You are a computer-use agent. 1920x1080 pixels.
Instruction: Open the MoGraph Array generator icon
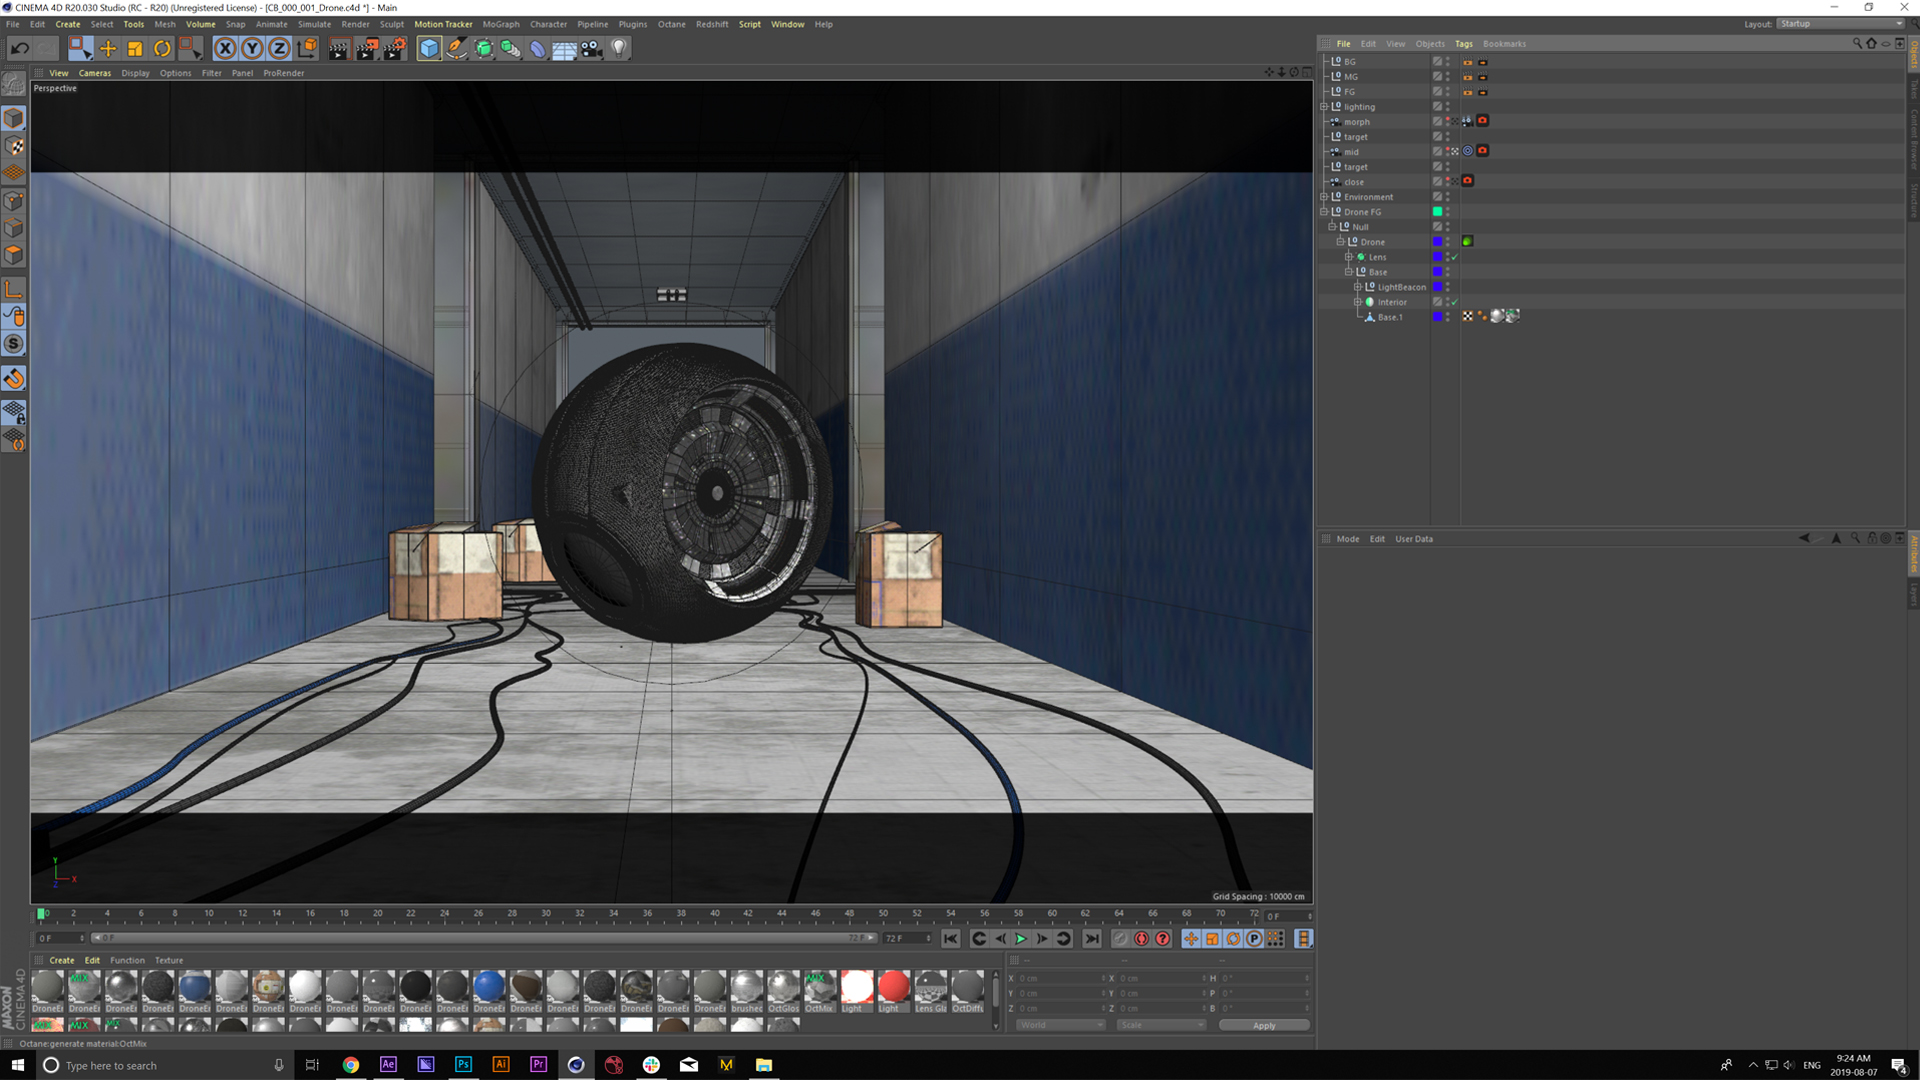coord(511,48)
